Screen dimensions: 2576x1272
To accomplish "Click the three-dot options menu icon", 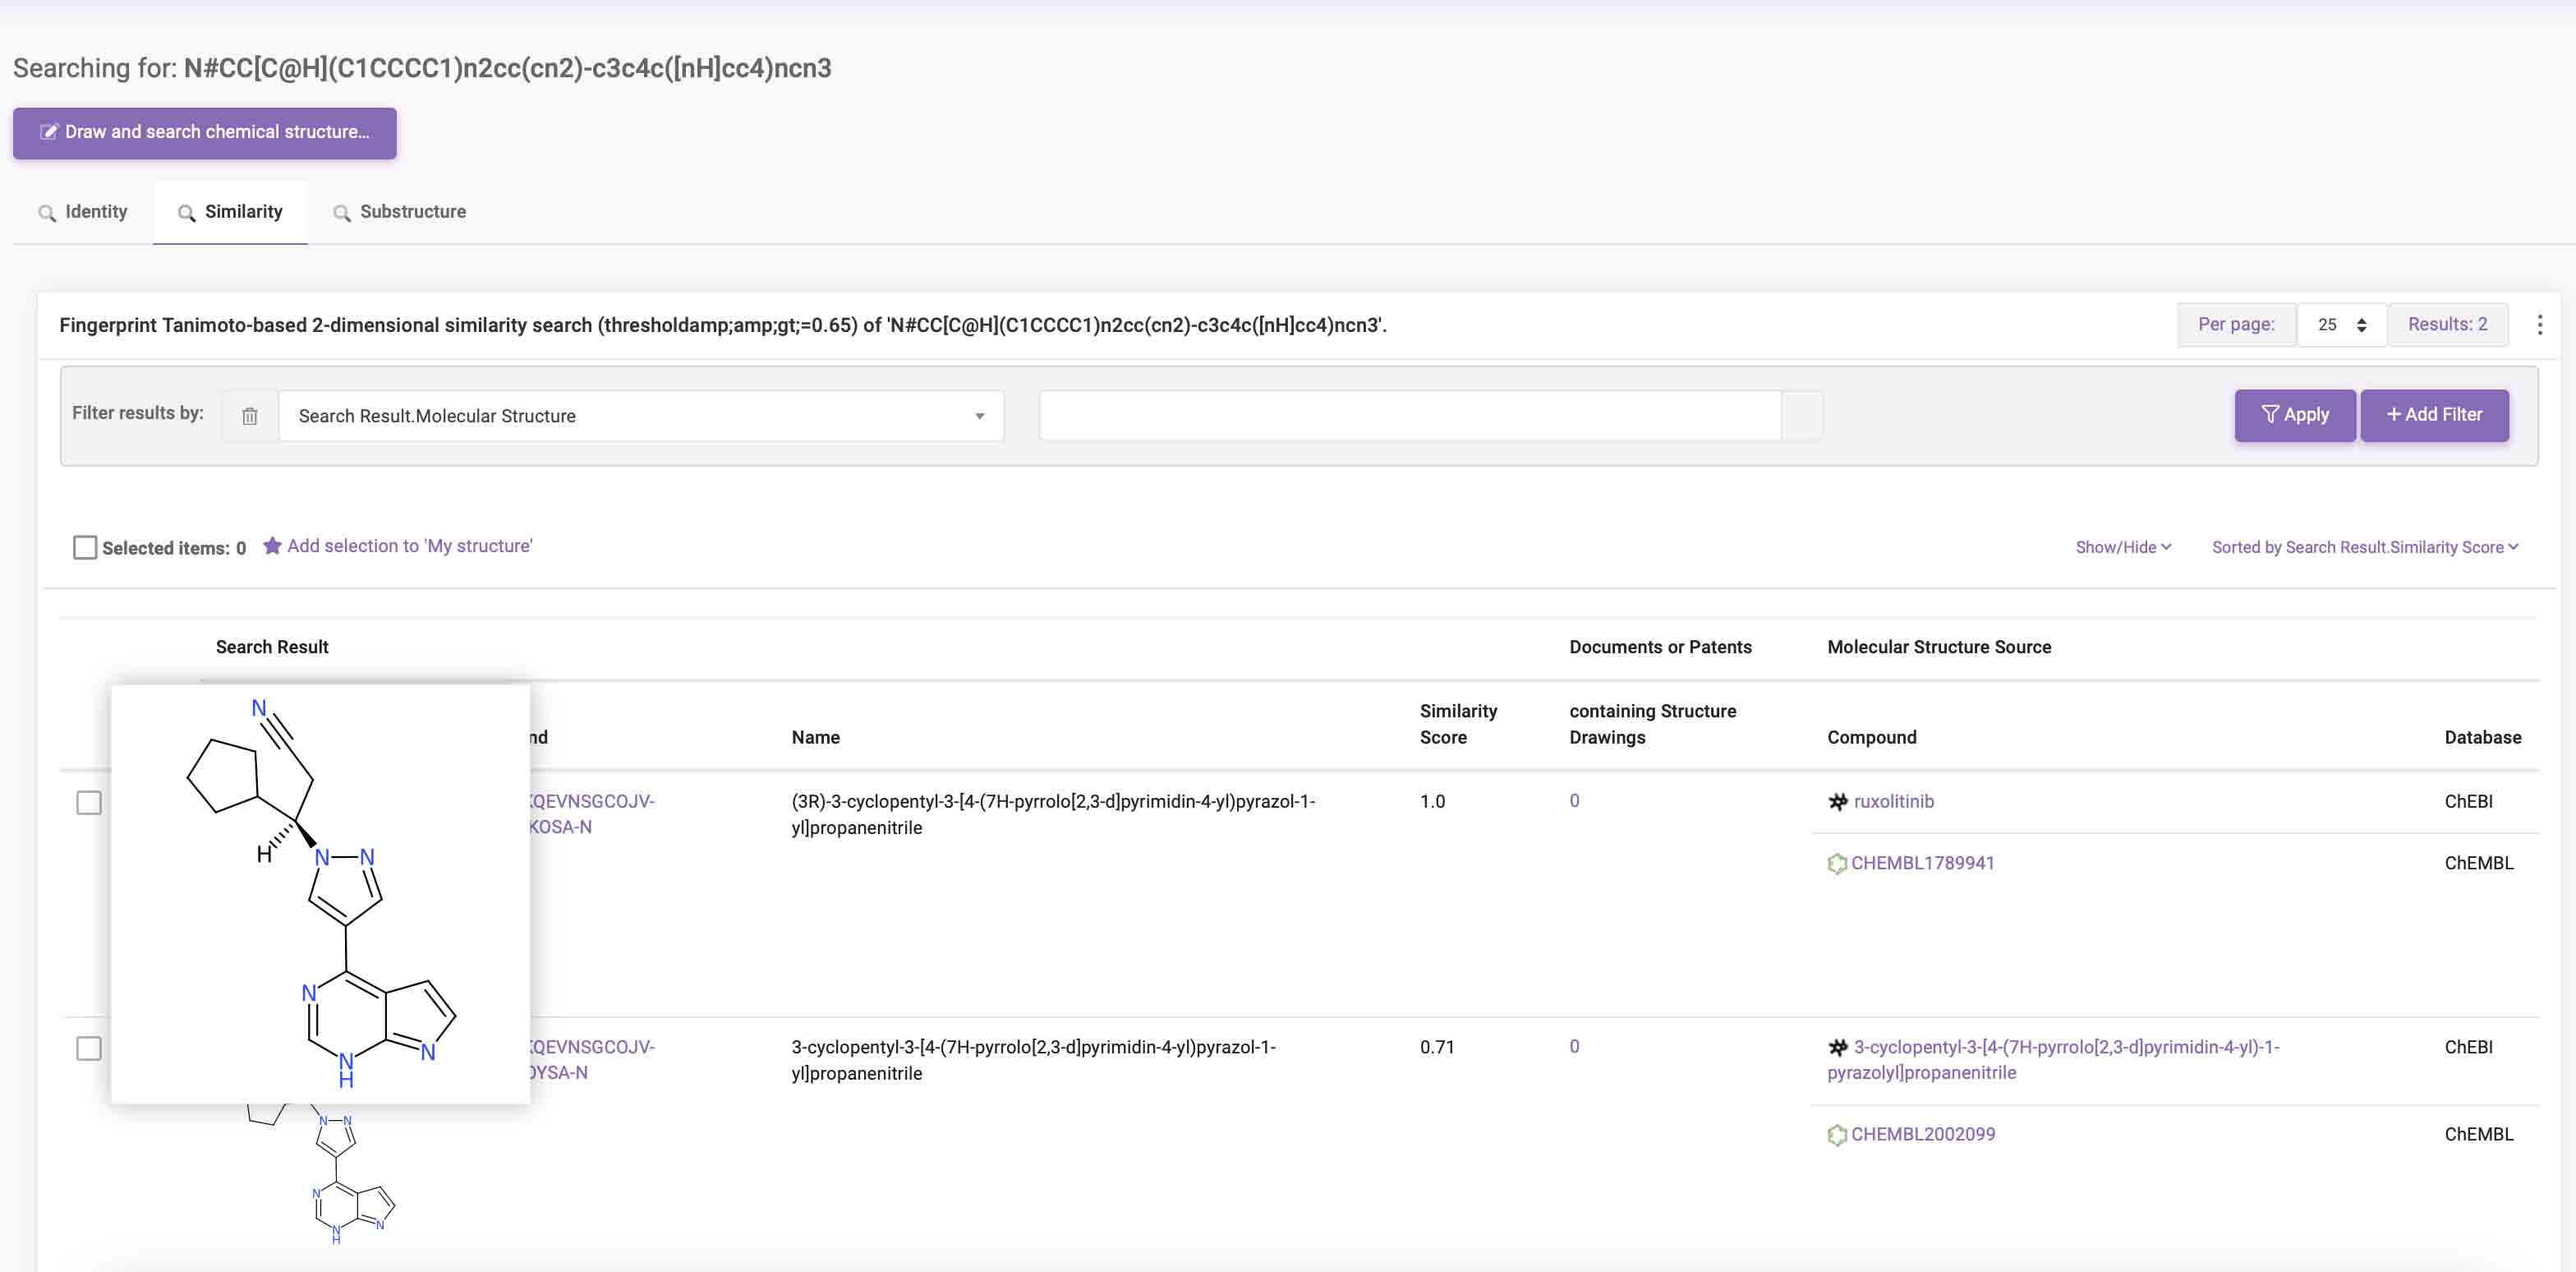I will coord(2539,325).
